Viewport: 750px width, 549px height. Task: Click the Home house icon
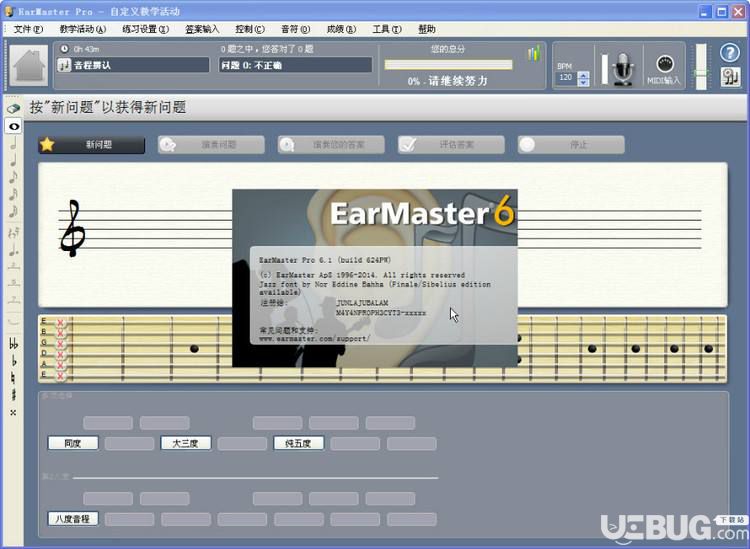tap(29, 66)
